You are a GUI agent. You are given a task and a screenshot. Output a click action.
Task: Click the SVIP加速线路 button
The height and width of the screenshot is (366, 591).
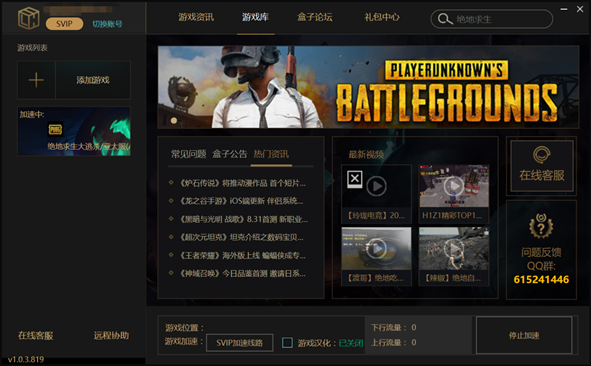point(240,343)
